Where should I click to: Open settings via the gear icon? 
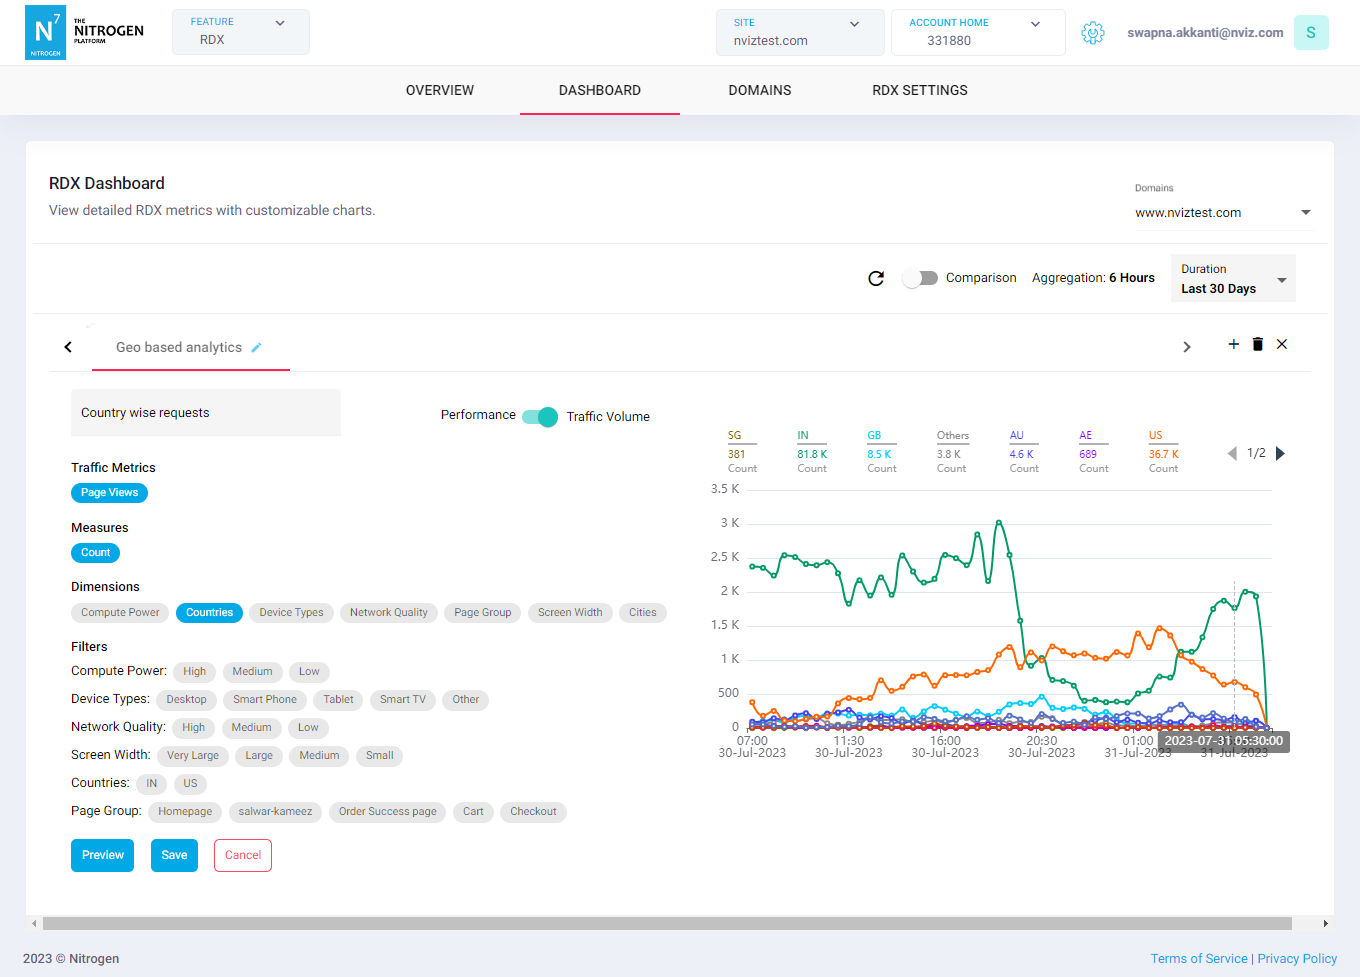click(x=1093, y=33)
